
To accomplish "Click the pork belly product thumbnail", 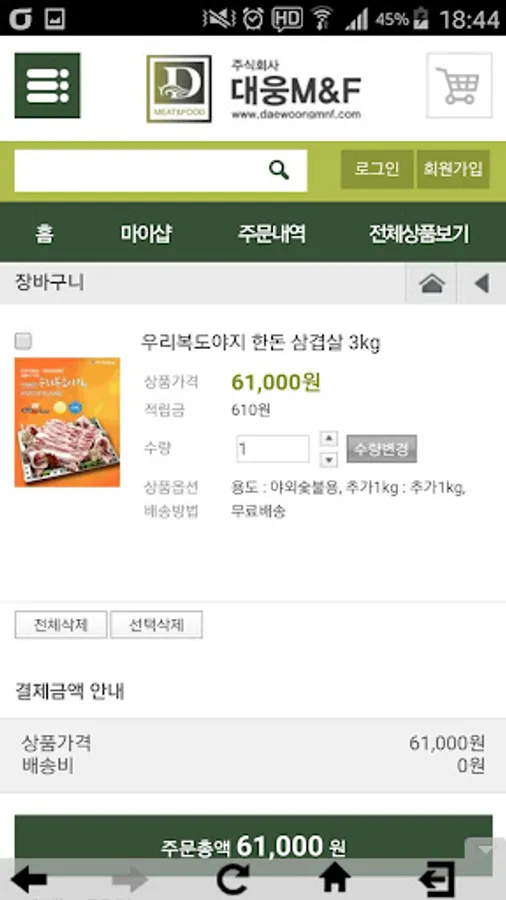I will [67, 422].
